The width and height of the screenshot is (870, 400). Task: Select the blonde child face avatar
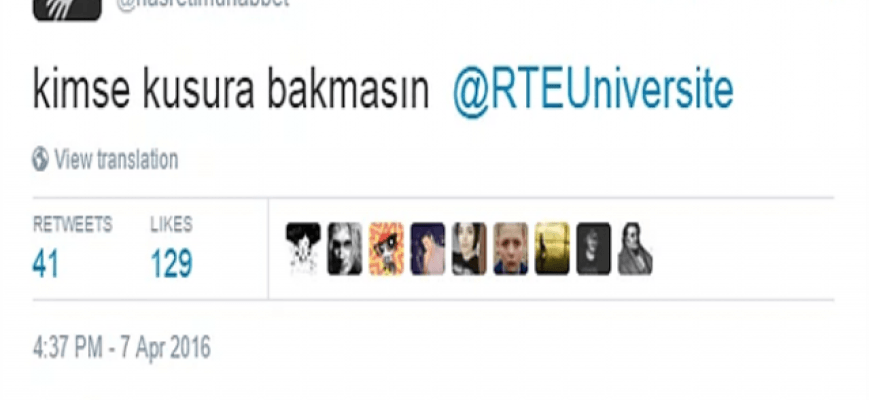[x=510, y=249]
